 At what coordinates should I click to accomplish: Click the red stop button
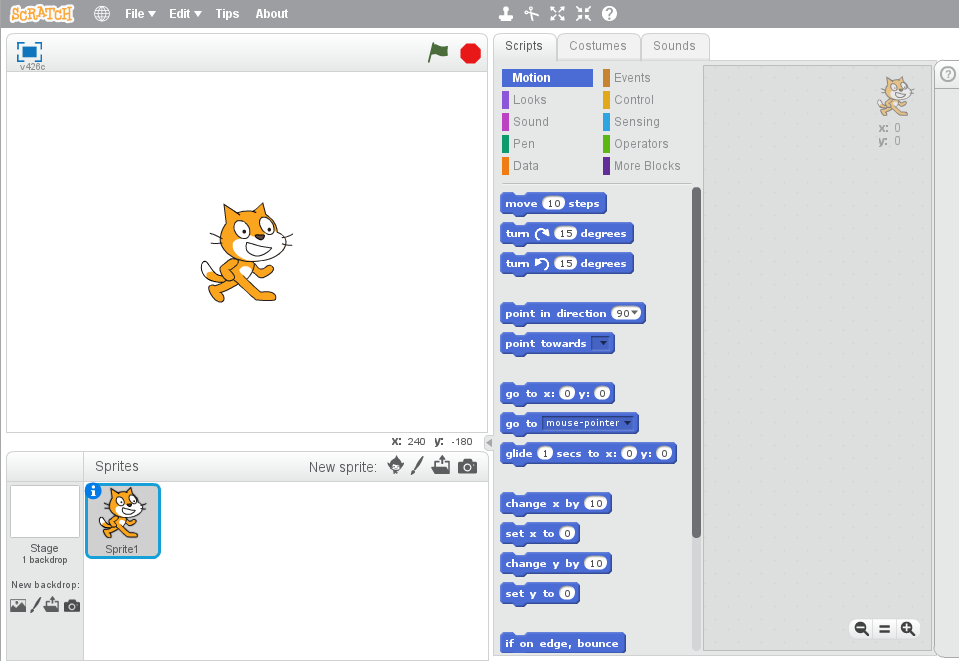click(470, 53)
